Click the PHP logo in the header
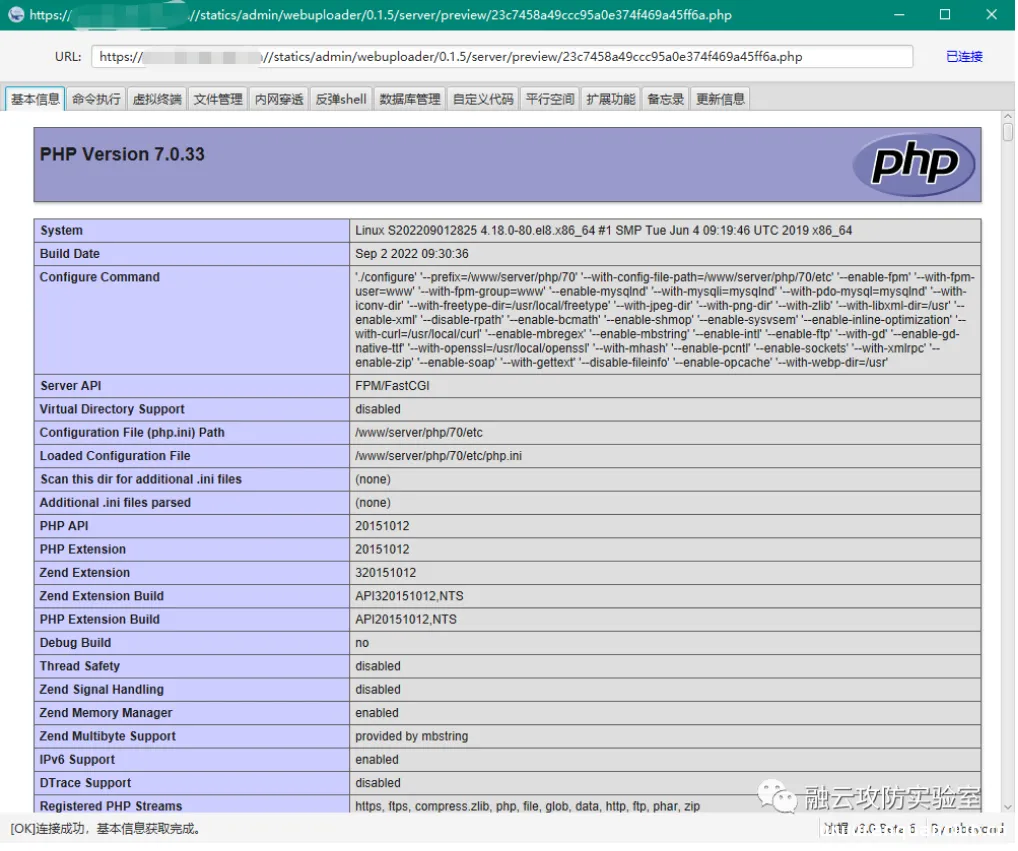This screenshot has width=1018, height=851. [913, 164]
